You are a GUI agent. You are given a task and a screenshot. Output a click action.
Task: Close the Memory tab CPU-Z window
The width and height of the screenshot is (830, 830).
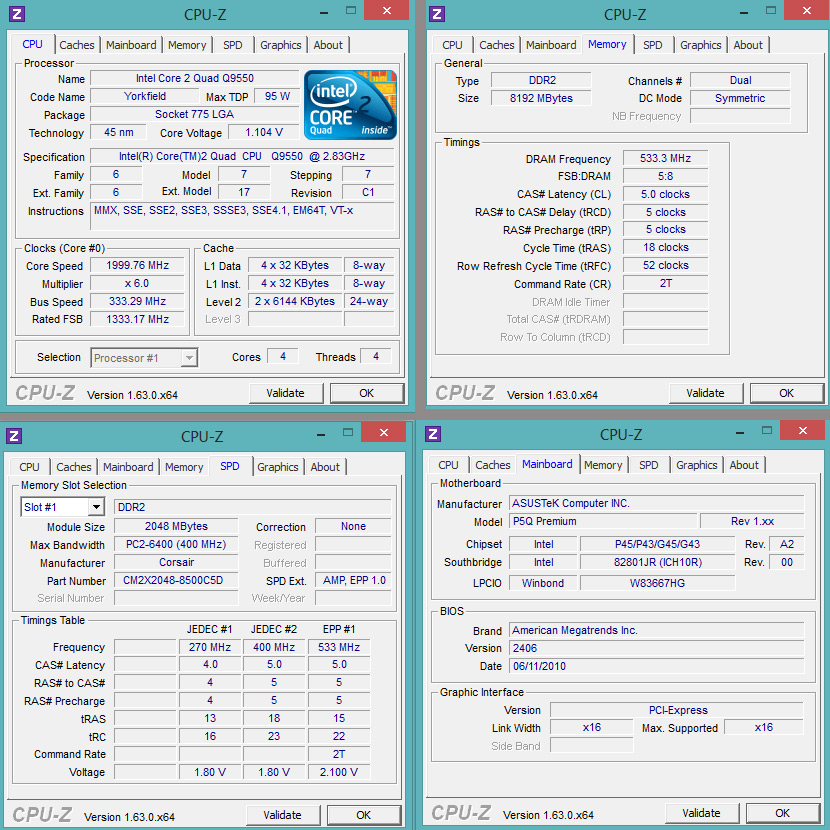(x=807, y=10)
